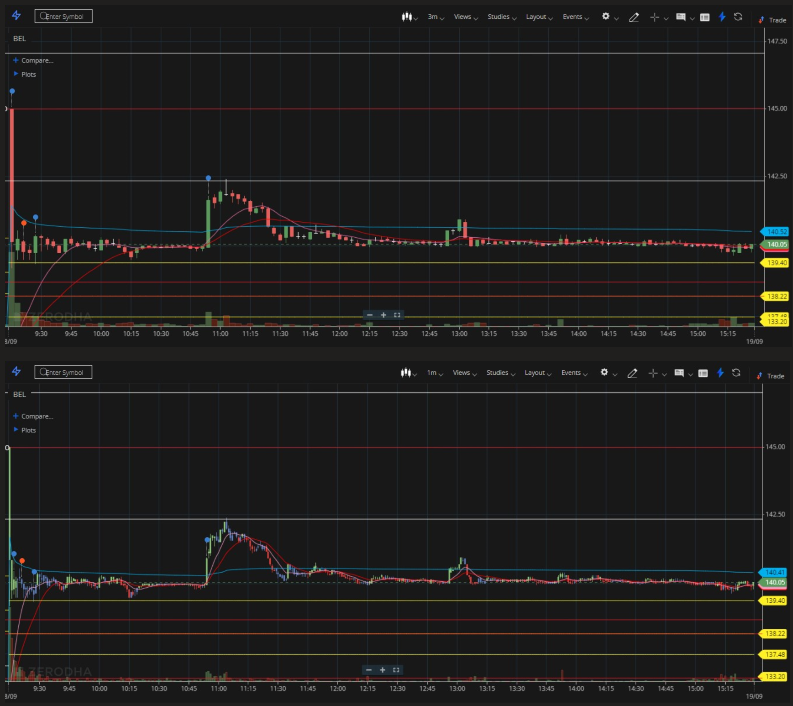Click info tooltip icon in 3m chart

tap(681, 17)
